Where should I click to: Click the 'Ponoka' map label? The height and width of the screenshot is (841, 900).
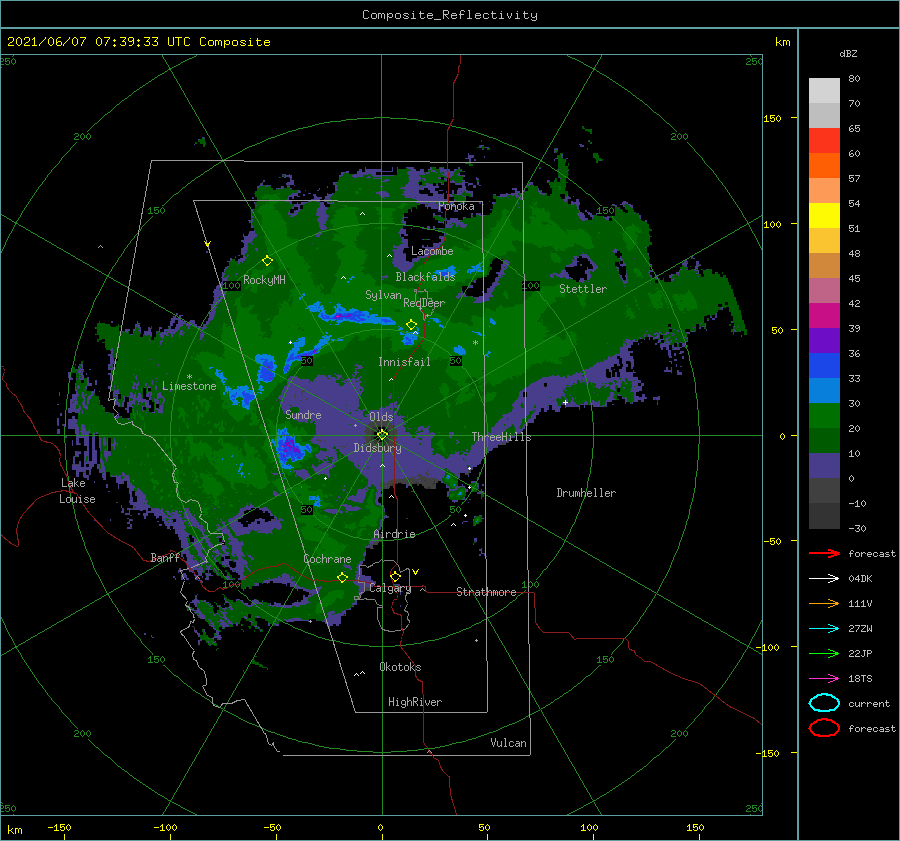[456, 206]
